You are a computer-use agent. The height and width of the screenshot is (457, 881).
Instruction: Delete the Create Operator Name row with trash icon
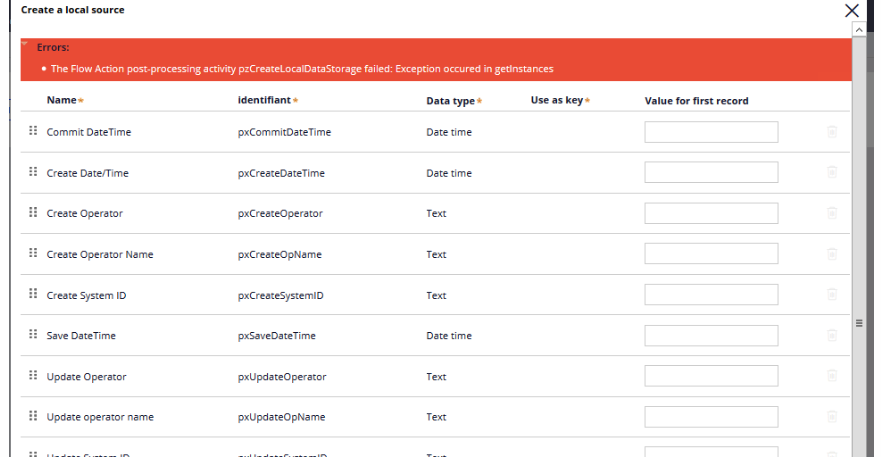(832, 254)
